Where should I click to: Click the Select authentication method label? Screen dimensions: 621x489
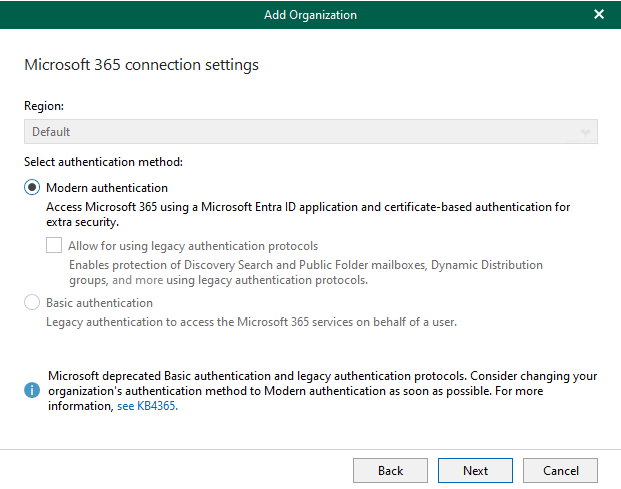(x=103, y=162)
